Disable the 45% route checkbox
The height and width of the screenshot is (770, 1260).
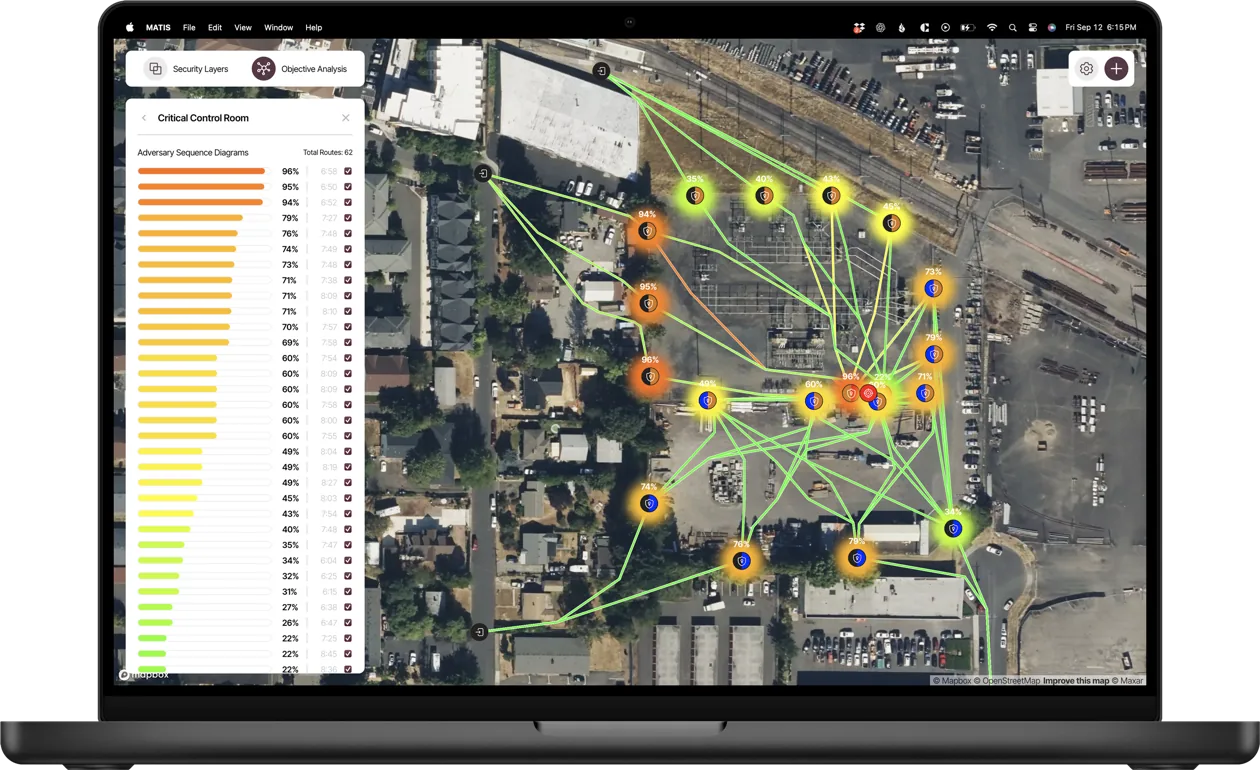348,498
